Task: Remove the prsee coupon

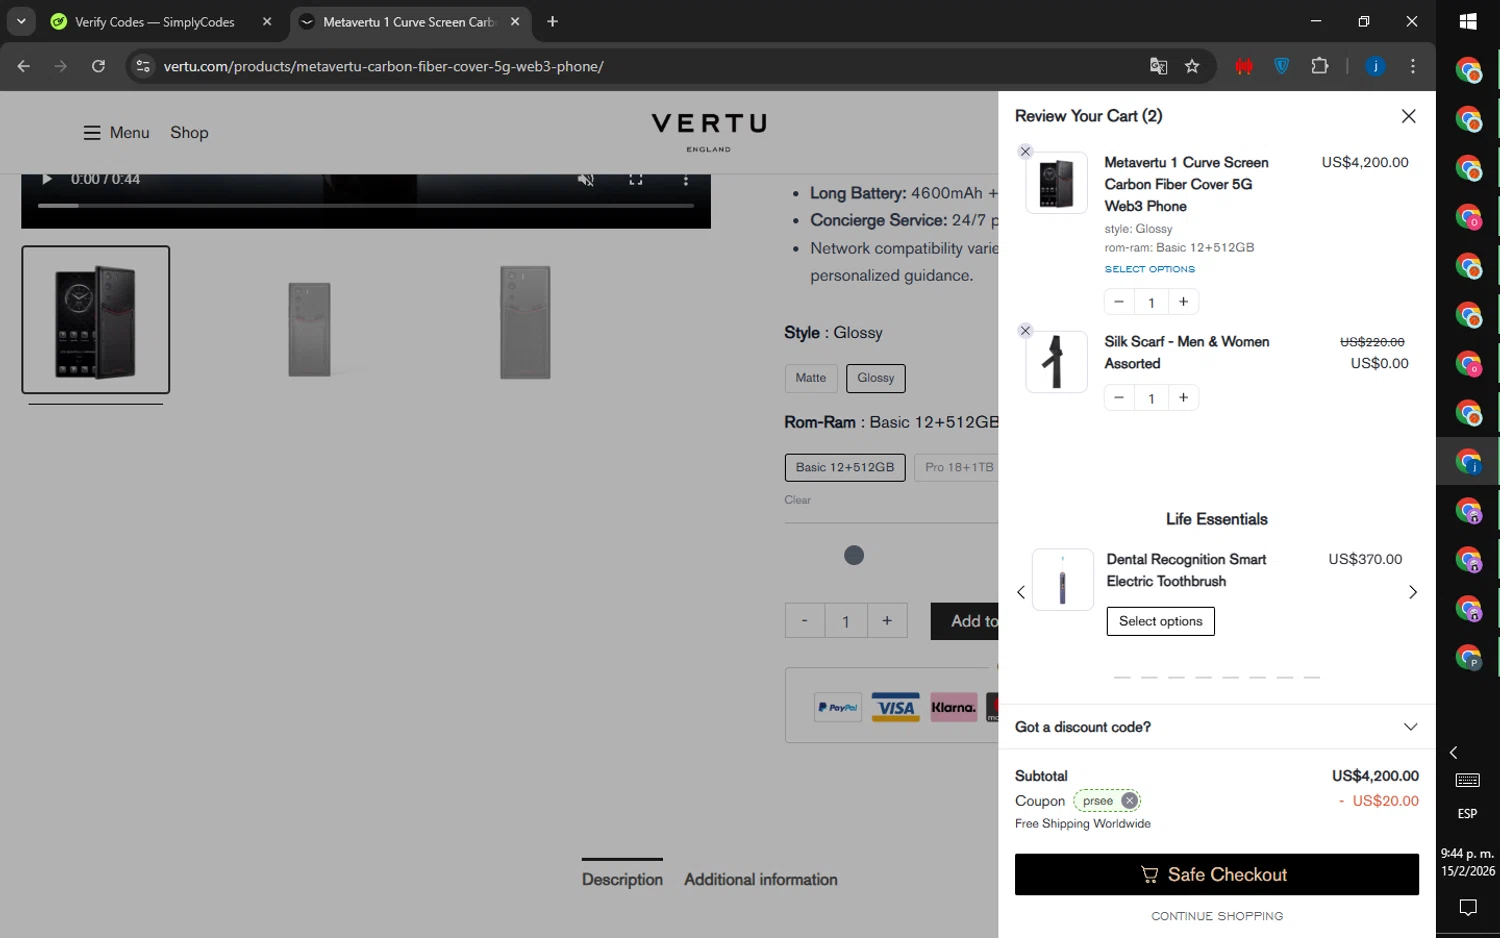Action: (1129, 801)
